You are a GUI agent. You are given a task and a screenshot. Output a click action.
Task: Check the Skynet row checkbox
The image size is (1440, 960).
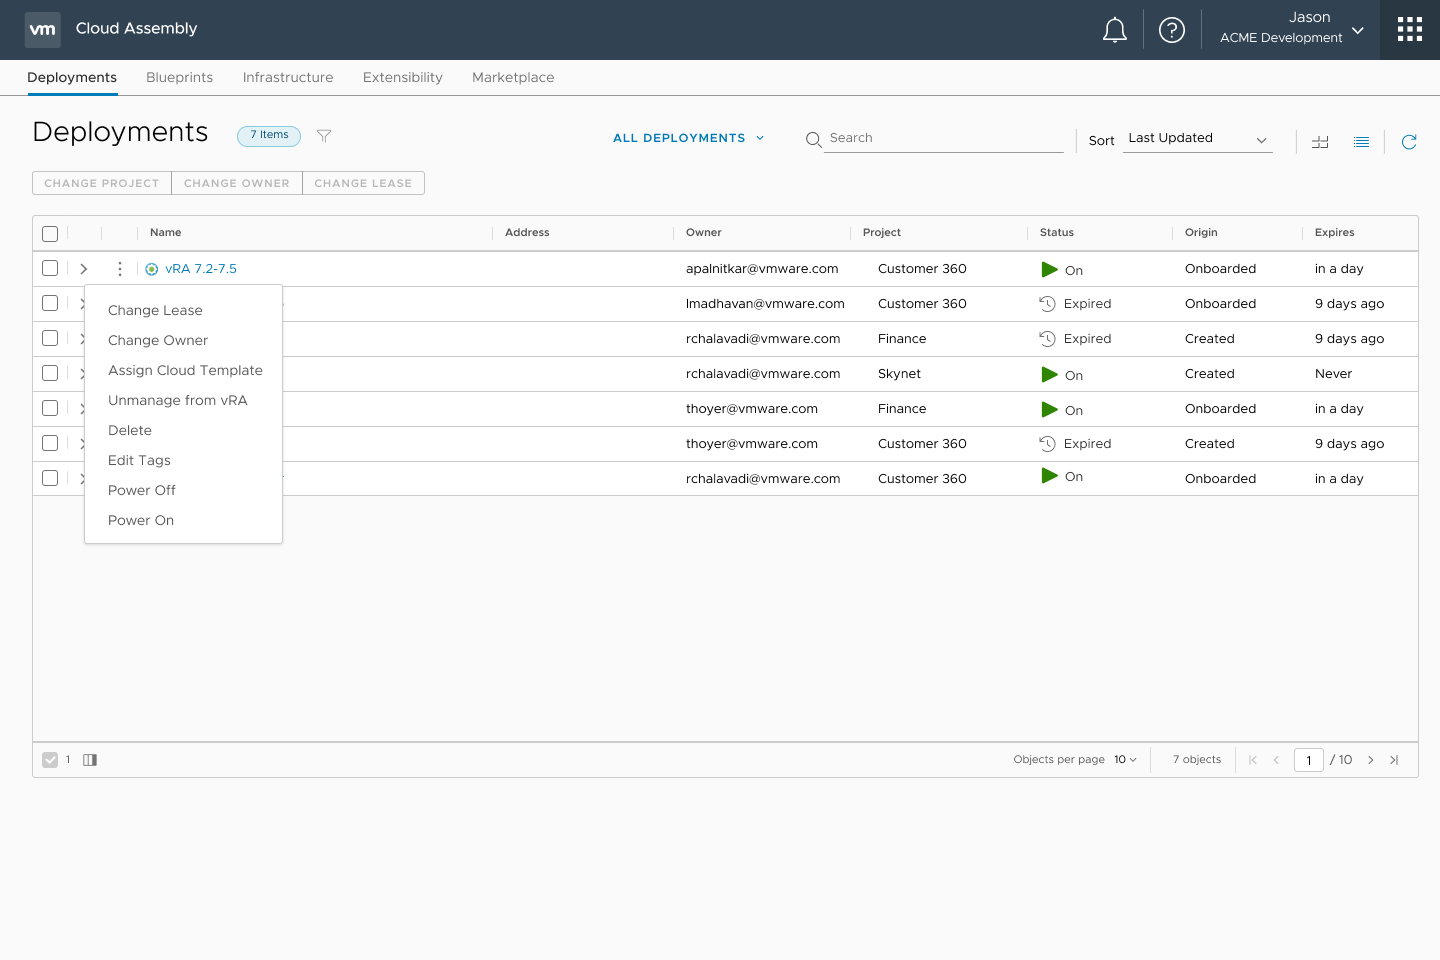tap(50, 373)
